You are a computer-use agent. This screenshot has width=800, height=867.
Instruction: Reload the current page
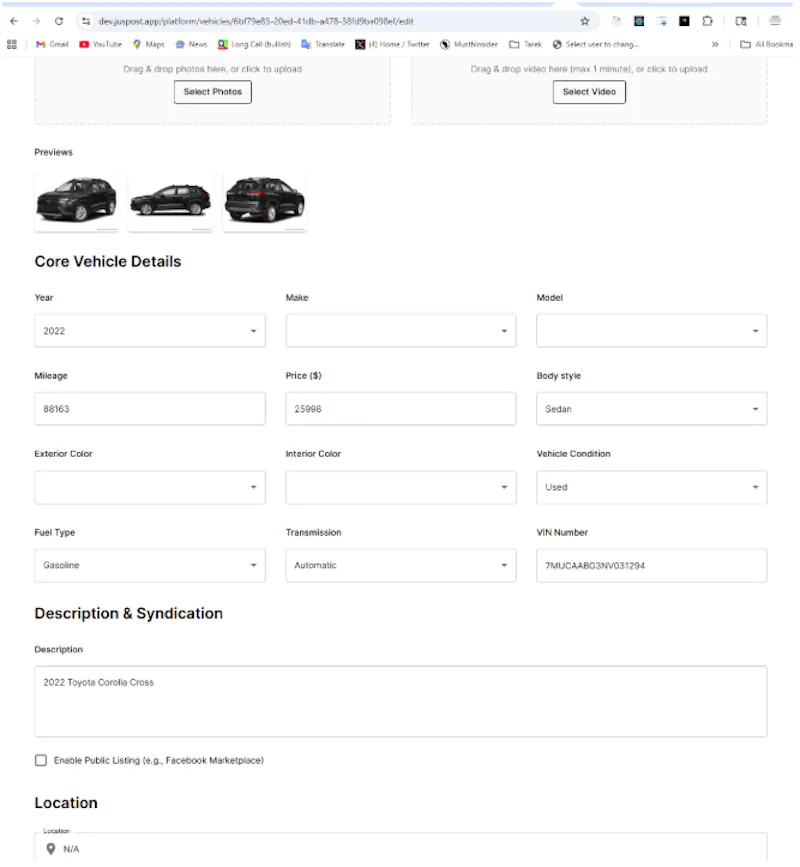pyautogui.click(x=59, y=21)
